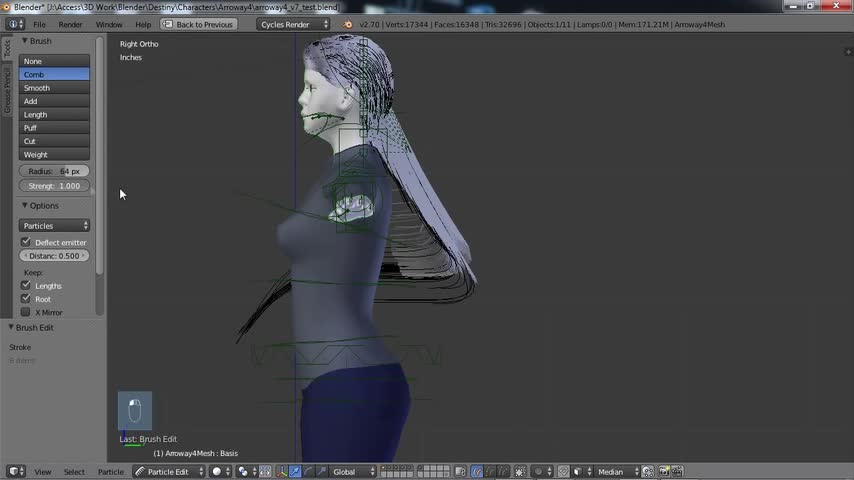Click the Back to Previous button

(199, 25)
